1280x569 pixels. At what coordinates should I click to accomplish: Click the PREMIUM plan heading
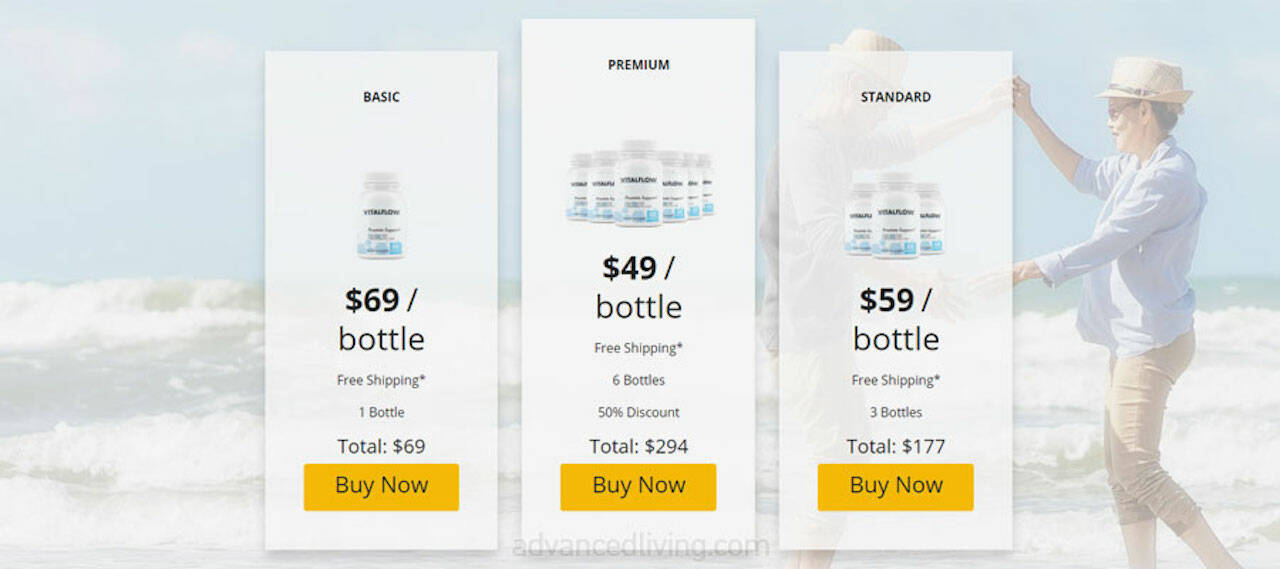click(x=639, y=65)
